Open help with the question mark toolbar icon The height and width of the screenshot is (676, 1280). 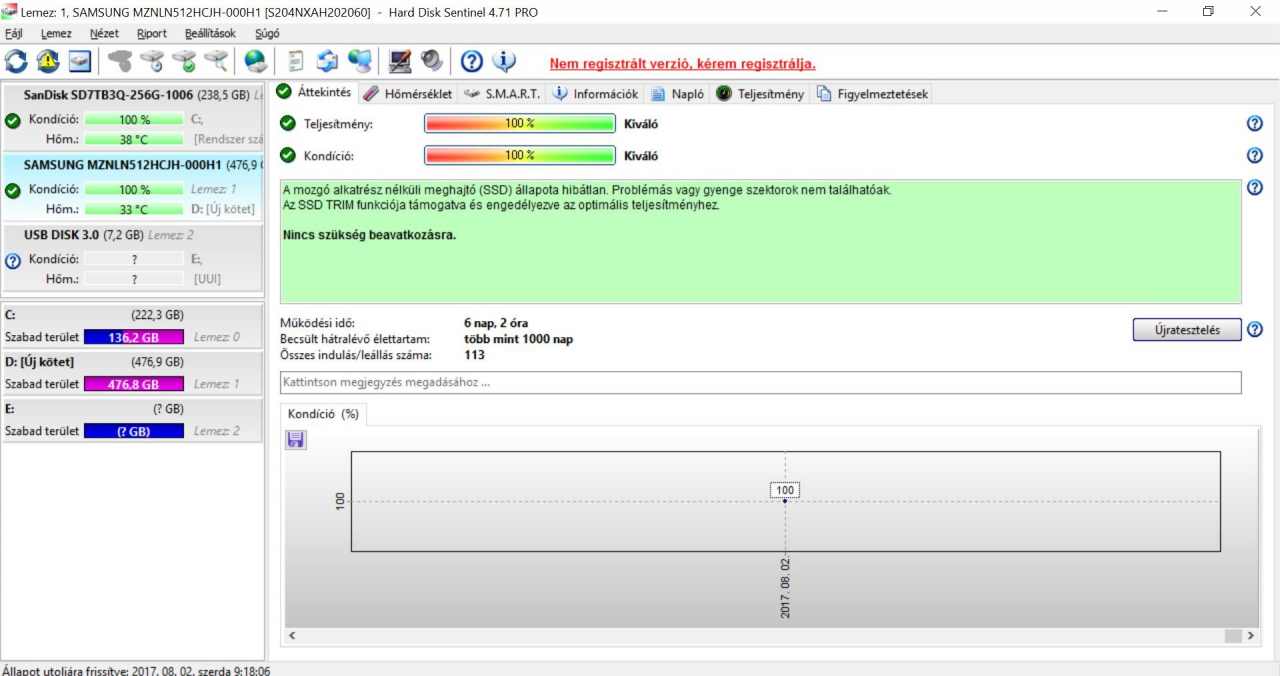click(x=471, y=62)
